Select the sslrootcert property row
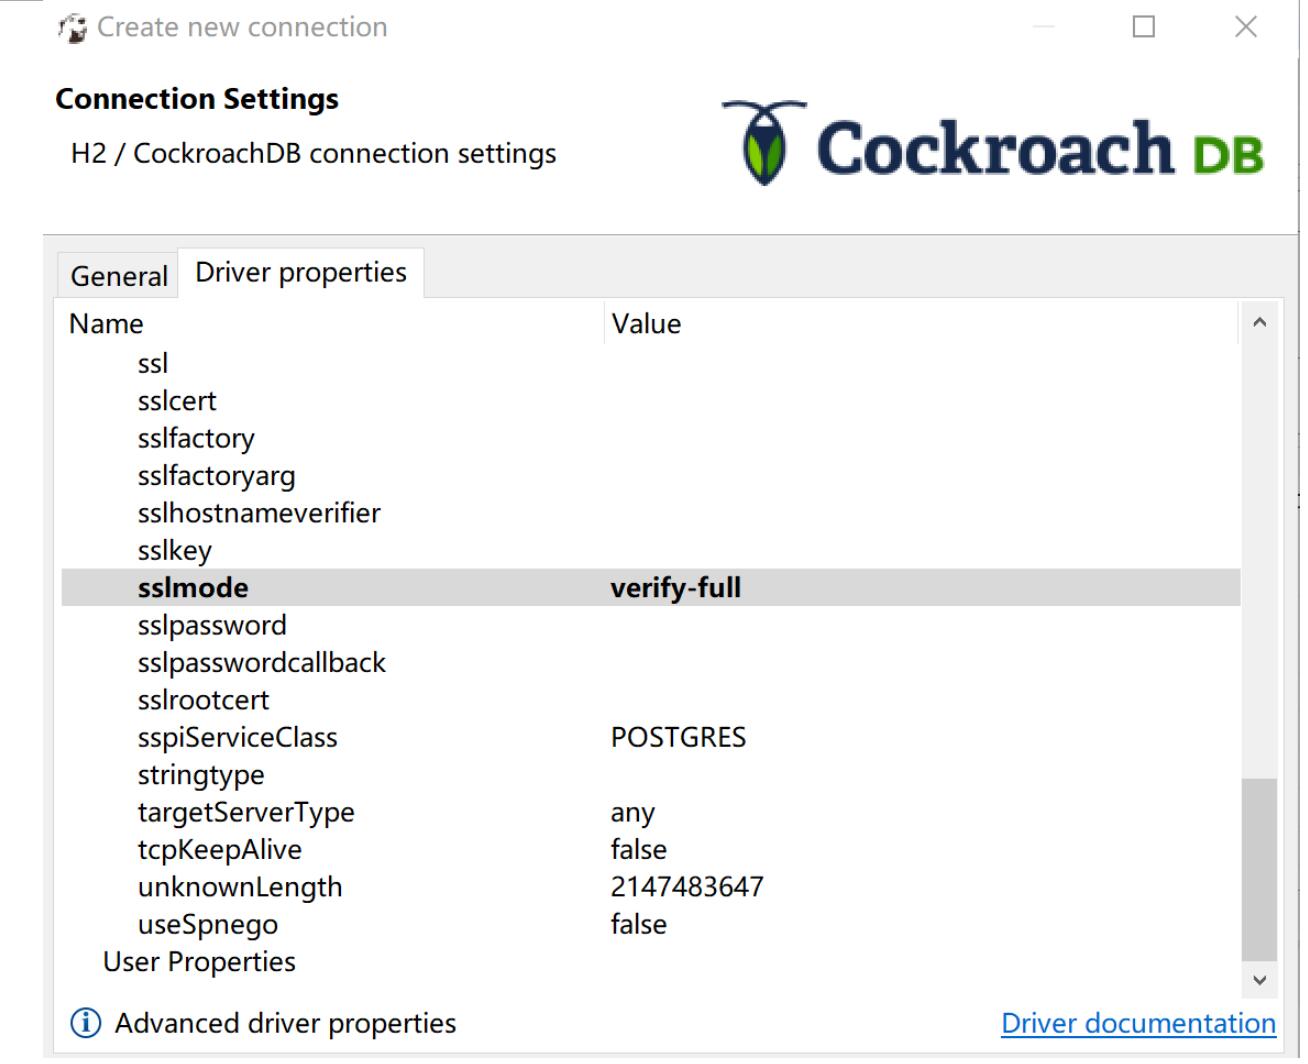Image resolution: width=1308 pixels, height=1064 pixels. coord(203,700)
